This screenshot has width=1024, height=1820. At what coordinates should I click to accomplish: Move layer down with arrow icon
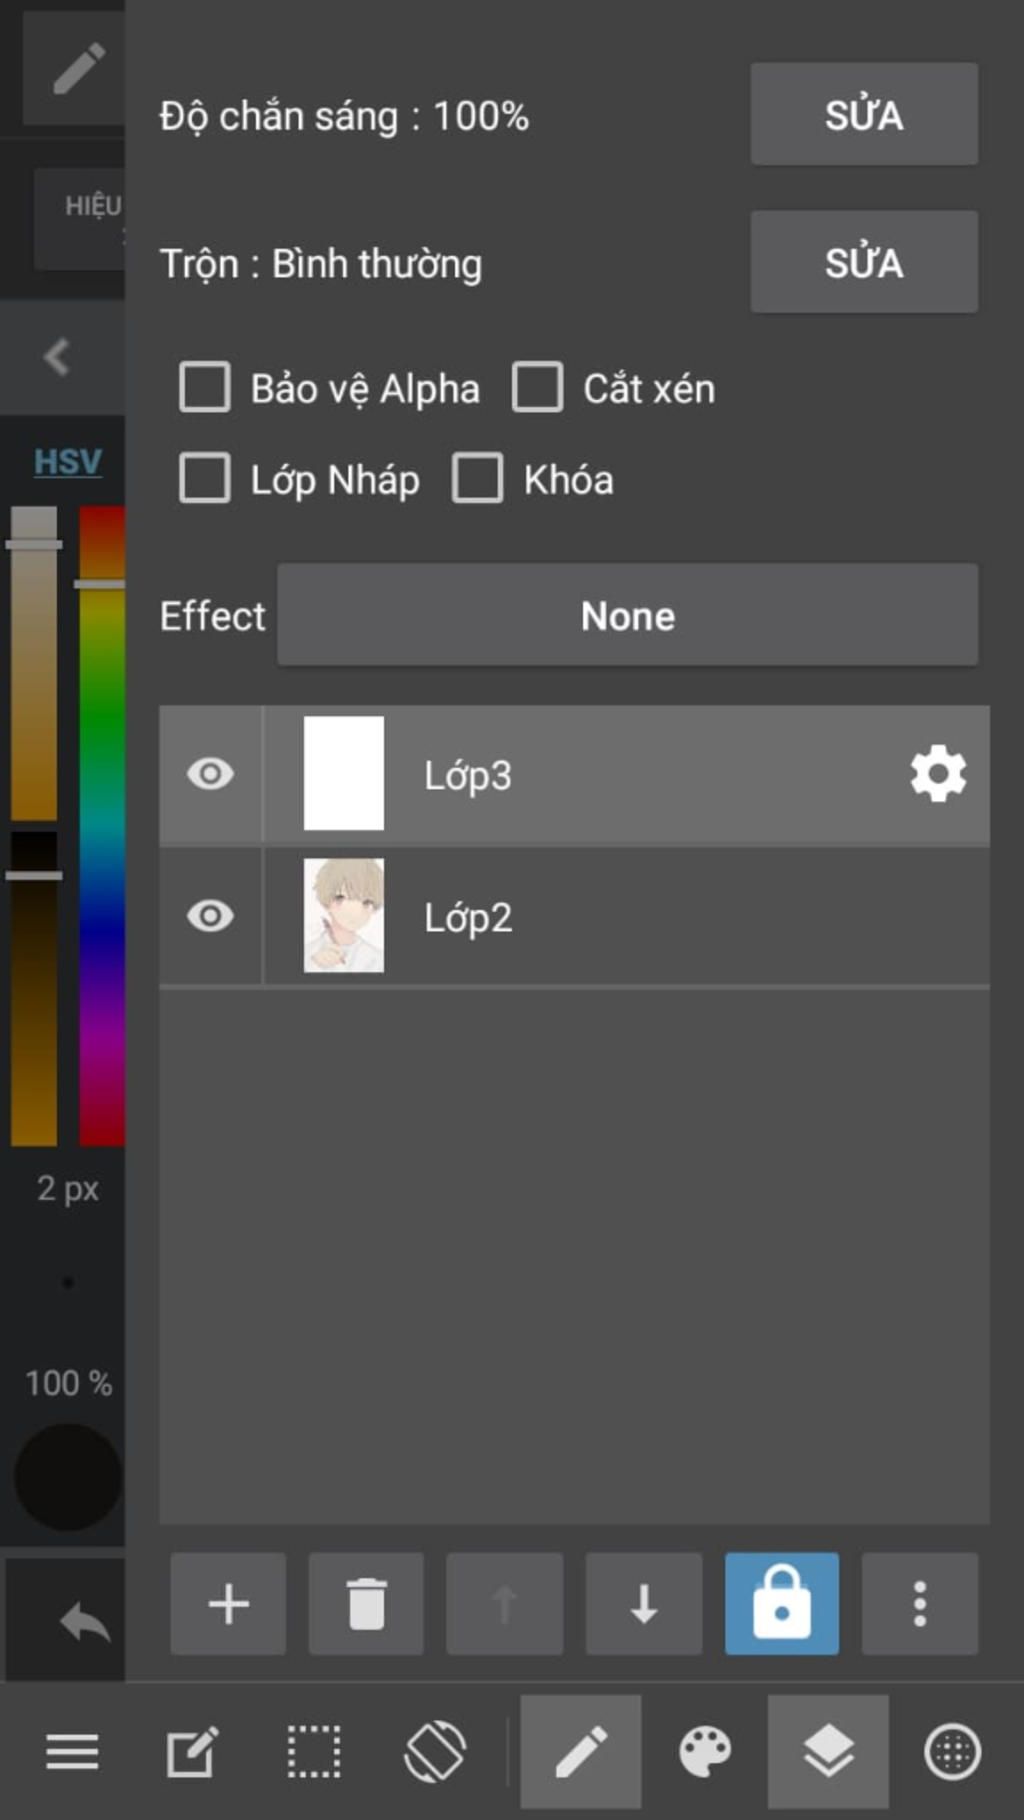tap(643, 1604)
